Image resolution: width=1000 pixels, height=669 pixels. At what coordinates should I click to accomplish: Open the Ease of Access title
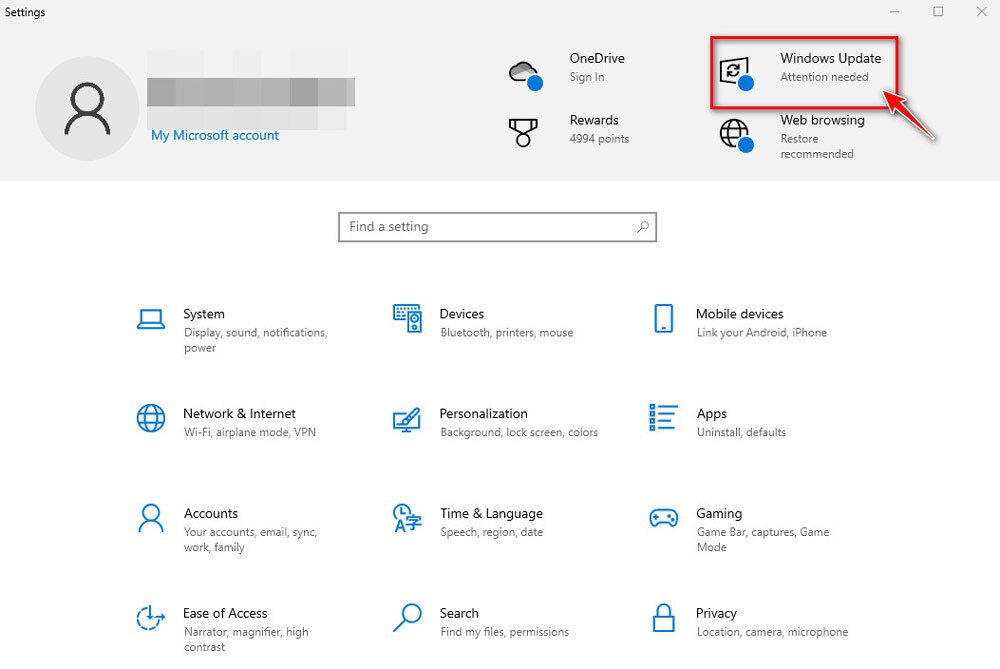[225, 613]
